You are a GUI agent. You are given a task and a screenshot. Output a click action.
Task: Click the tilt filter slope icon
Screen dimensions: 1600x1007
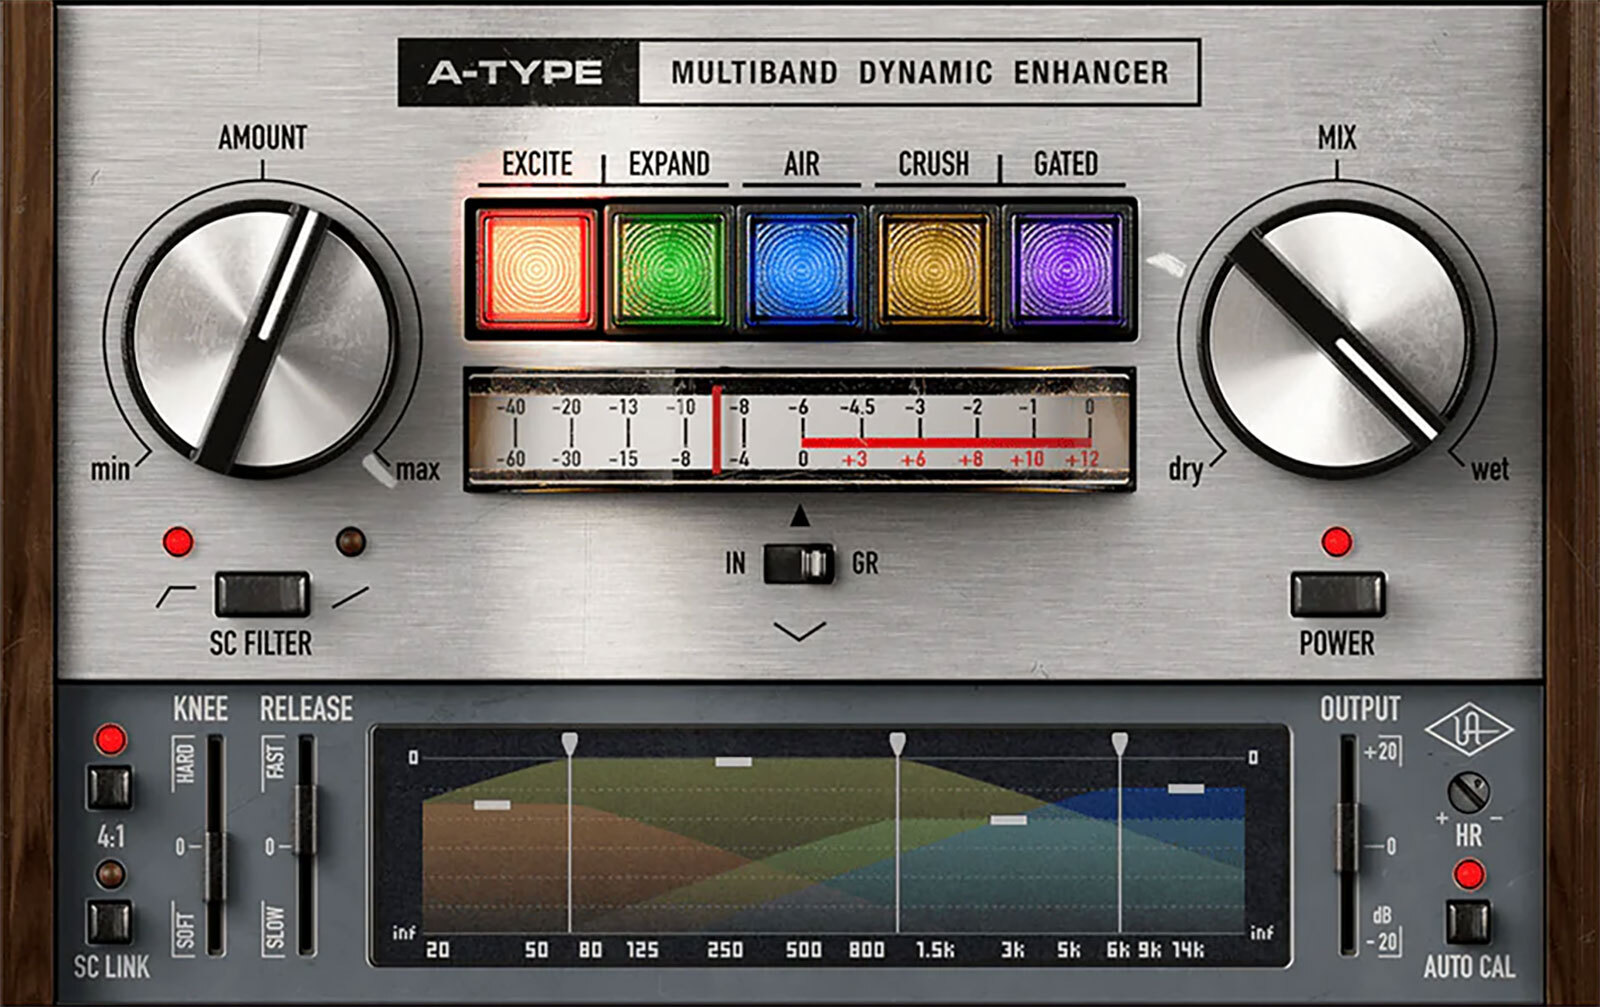[350, 597]
